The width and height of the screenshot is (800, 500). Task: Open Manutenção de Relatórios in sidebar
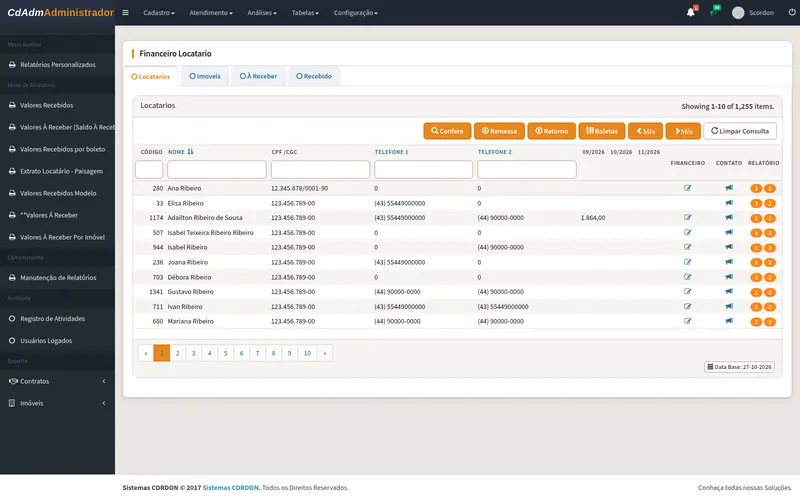tap(57, 278)
